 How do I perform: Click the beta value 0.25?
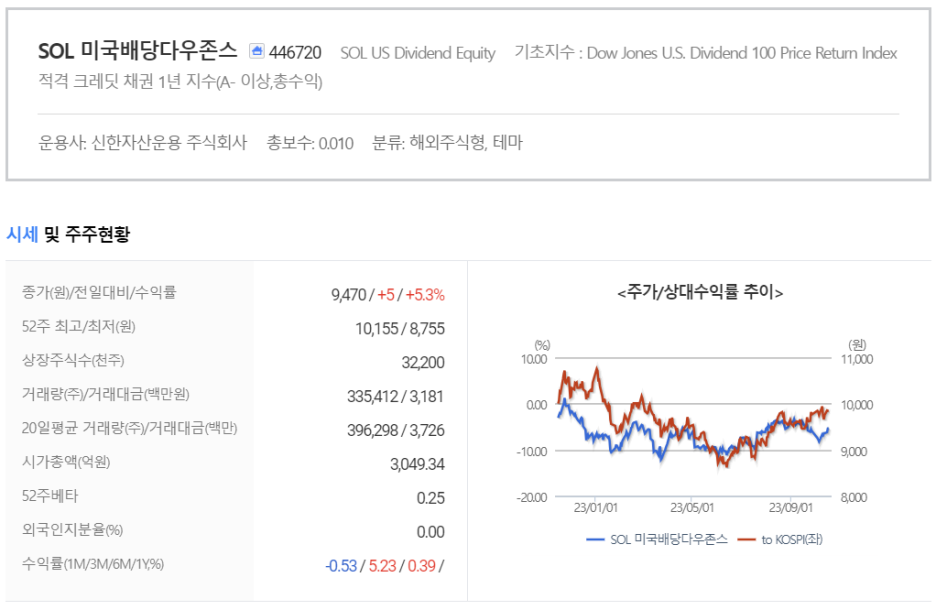pos(431,498)
